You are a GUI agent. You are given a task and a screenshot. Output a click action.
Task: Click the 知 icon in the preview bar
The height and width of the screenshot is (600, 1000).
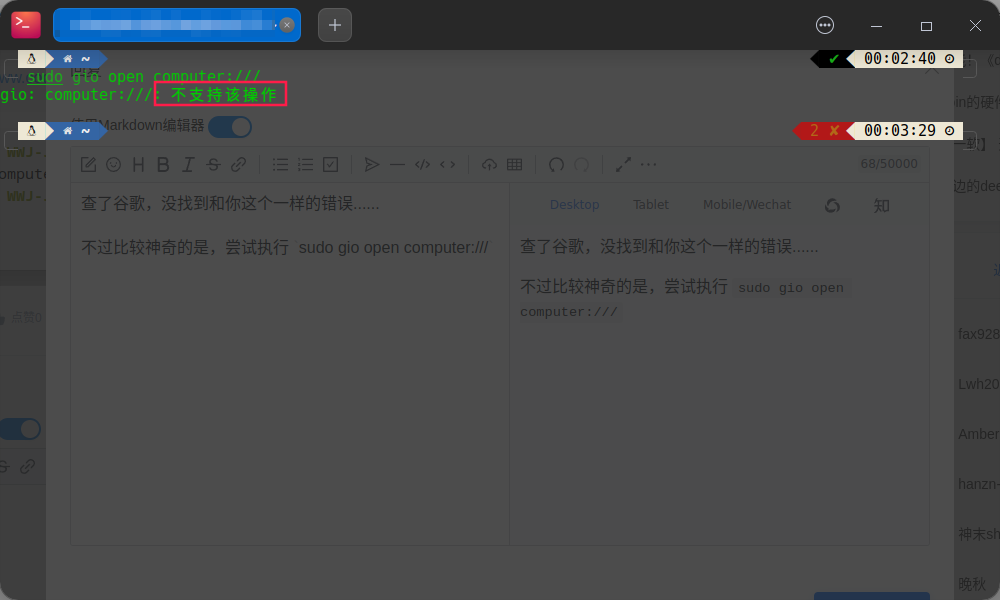point(881,204)
